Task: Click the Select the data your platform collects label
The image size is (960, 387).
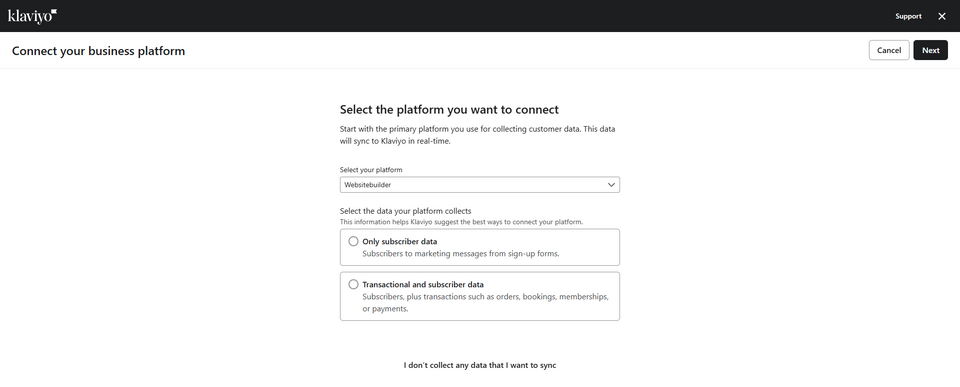Action: pos(405,211)
